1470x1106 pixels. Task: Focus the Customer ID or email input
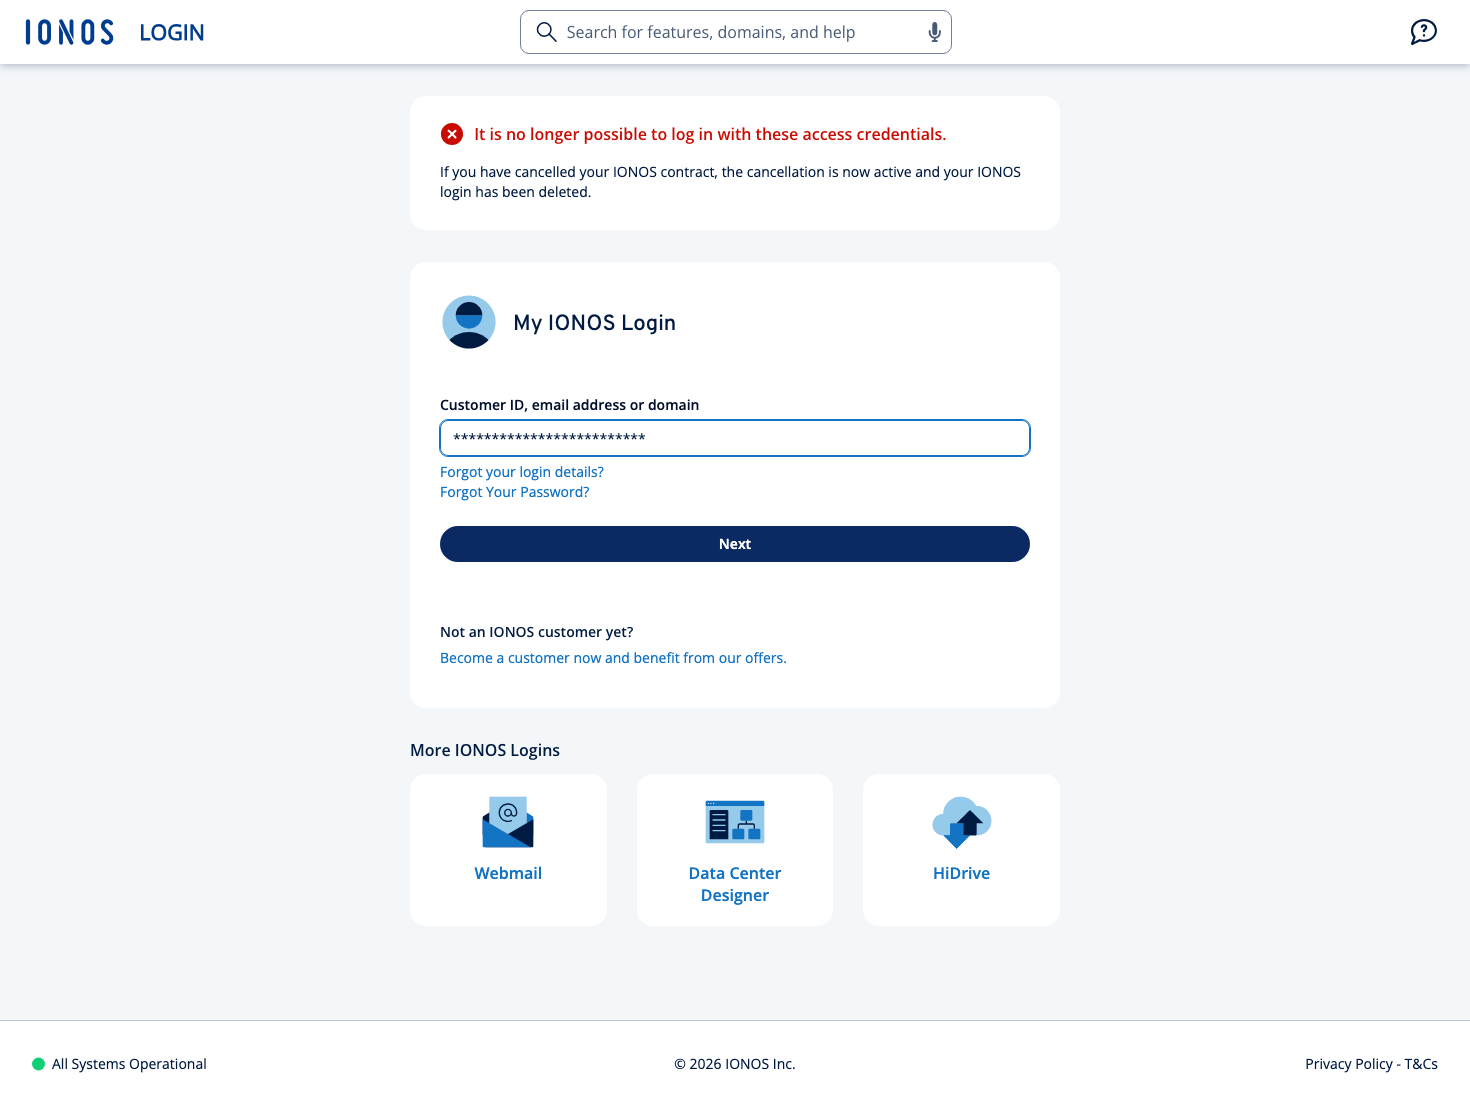click(735, 438)
